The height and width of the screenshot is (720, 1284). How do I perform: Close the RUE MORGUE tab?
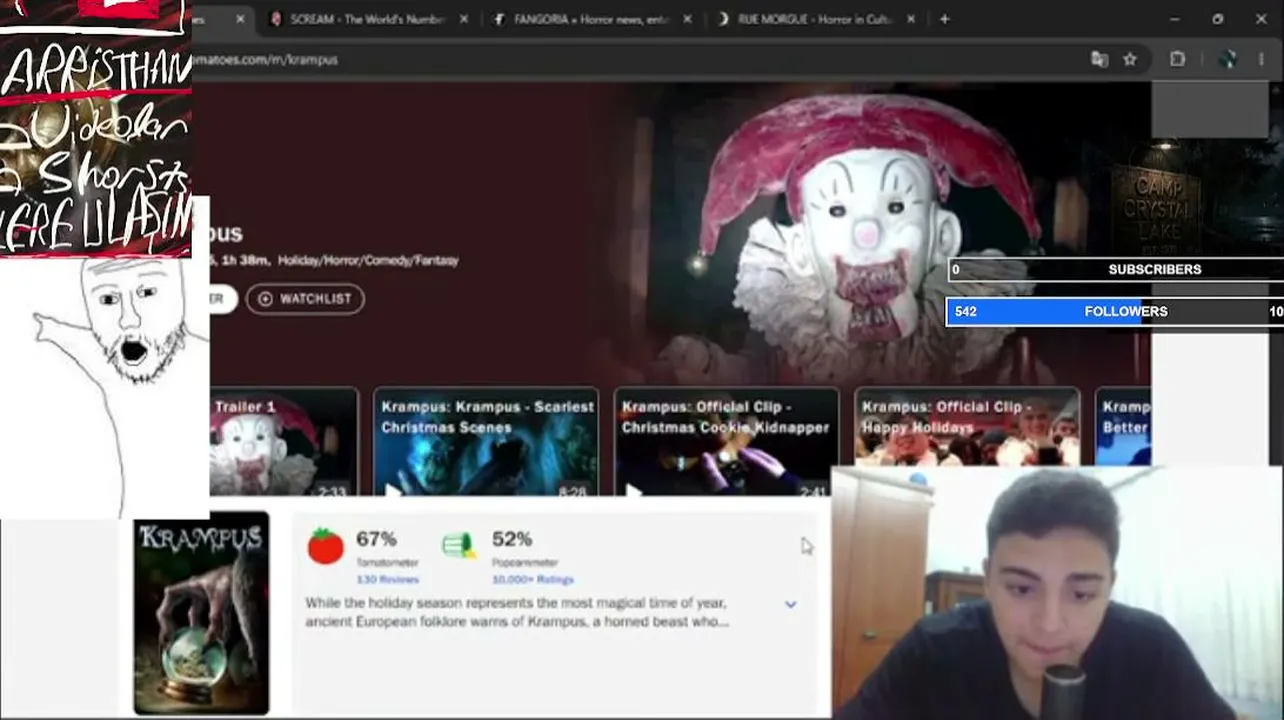(x=910, y=19)
